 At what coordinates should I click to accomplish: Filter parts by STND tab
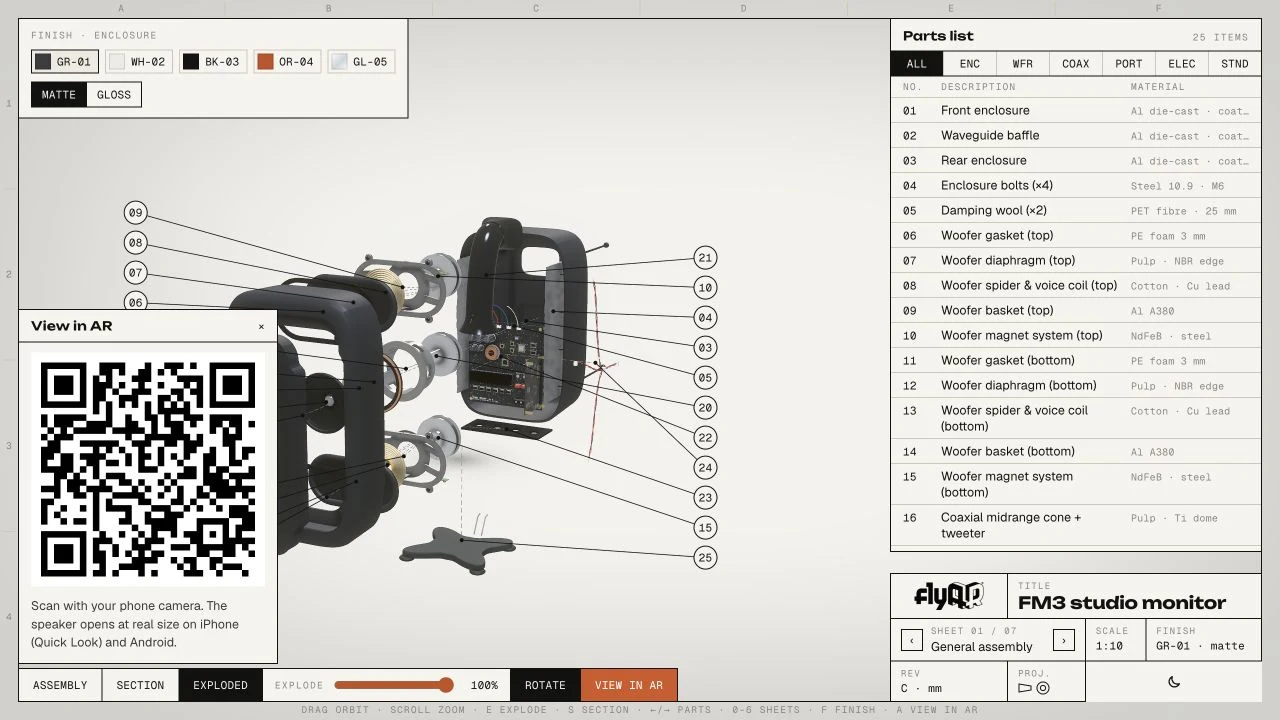[1235, 64]
